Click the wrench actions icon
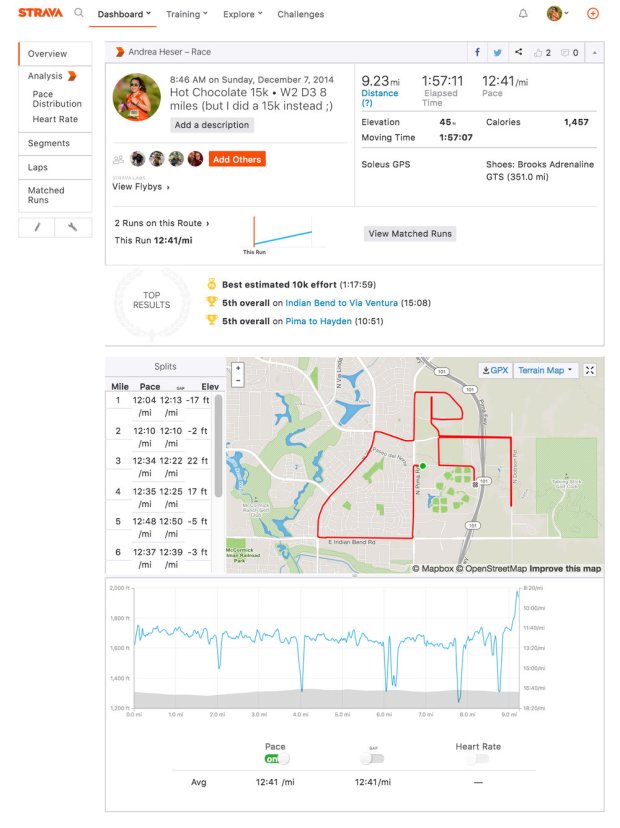Screen dimensions: 620x828 [73, 227]
